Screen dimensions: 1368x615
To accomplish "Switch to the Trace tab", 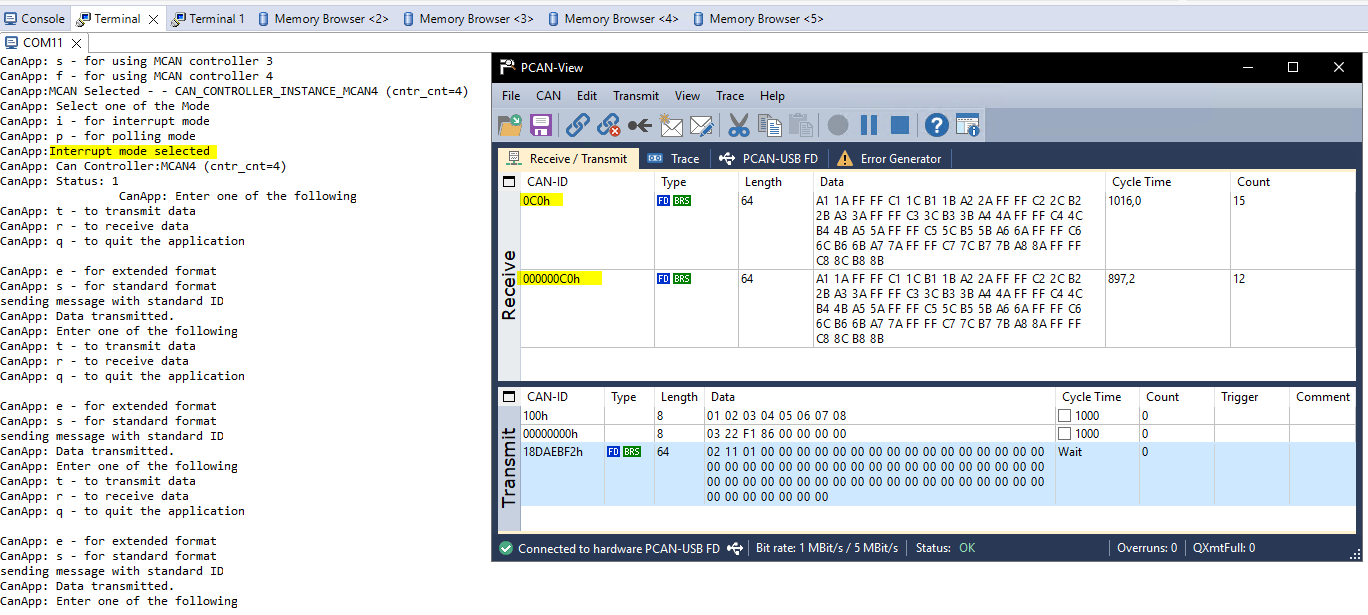I will 675,158.
